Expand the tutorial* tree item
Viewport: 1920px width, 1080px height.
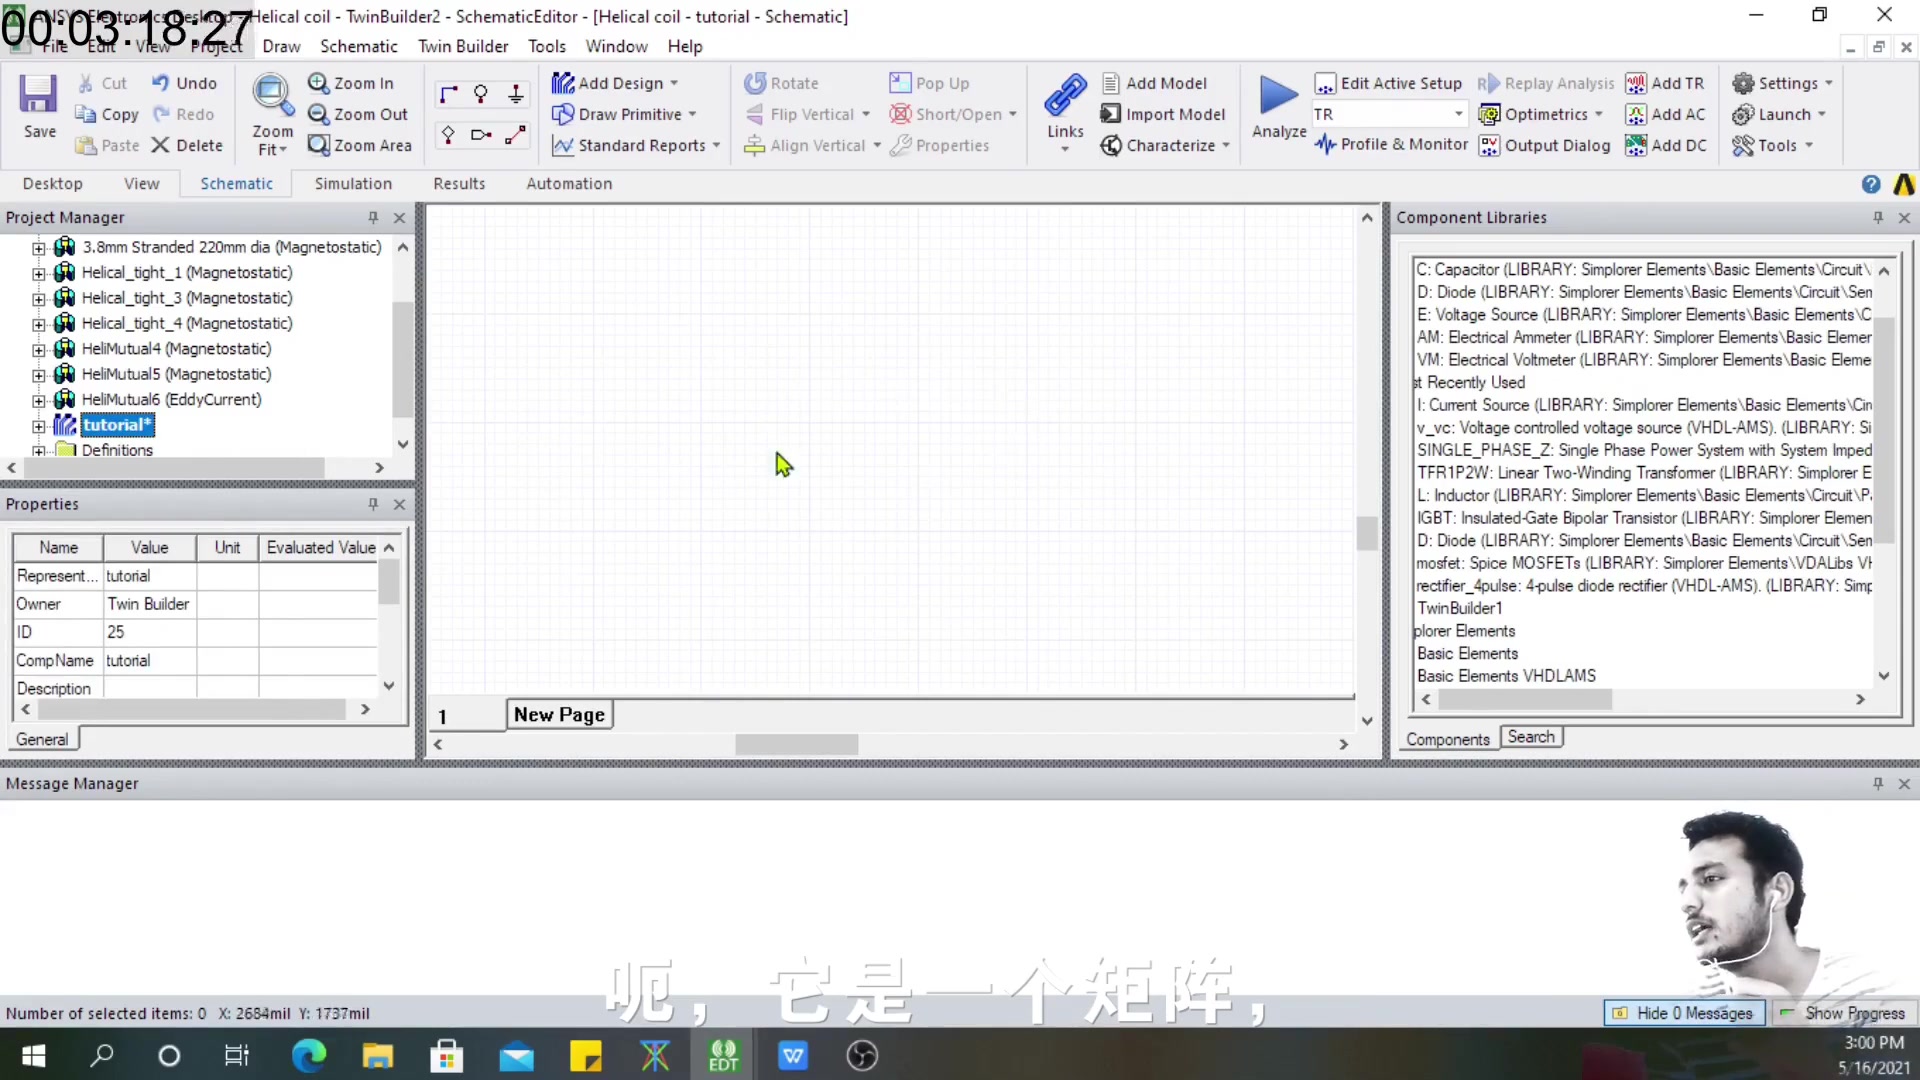click(x=39, y=424)
